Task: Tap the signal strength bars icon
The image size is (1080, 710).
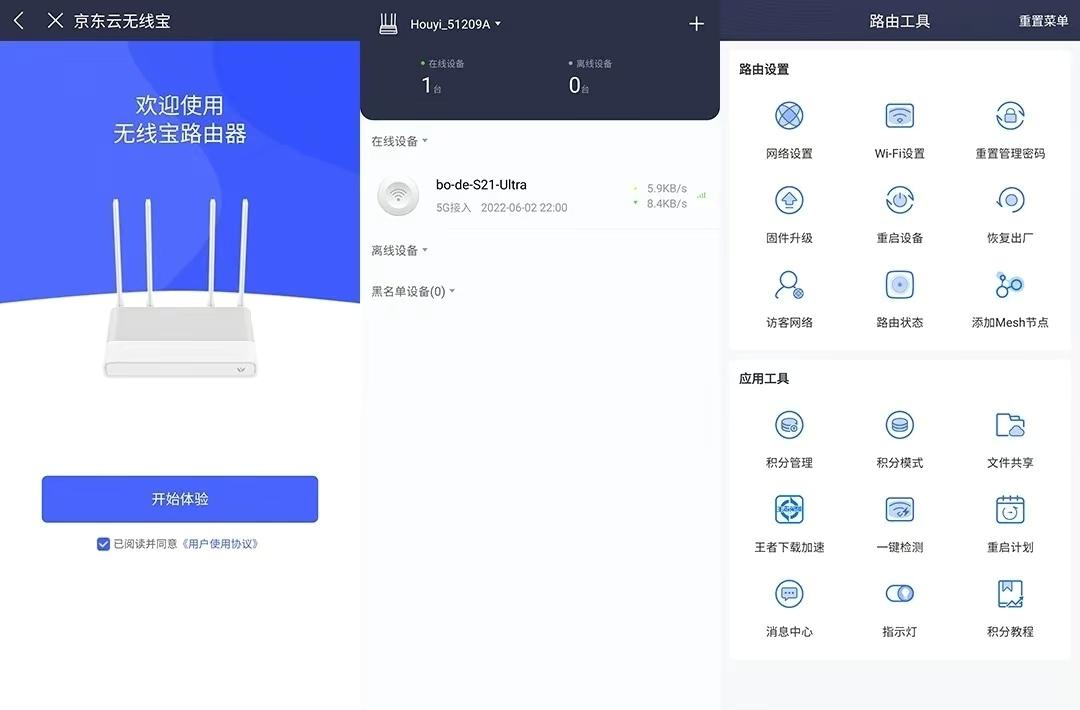Action: tap(701, 196)
